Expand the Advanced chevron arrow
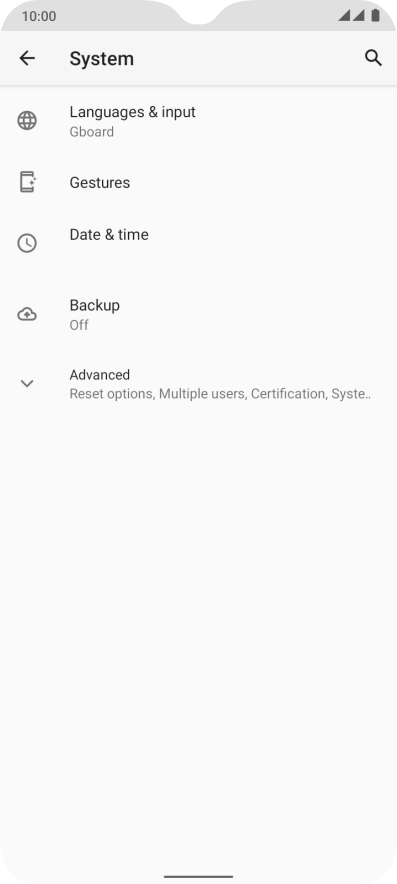 [27, 384]
